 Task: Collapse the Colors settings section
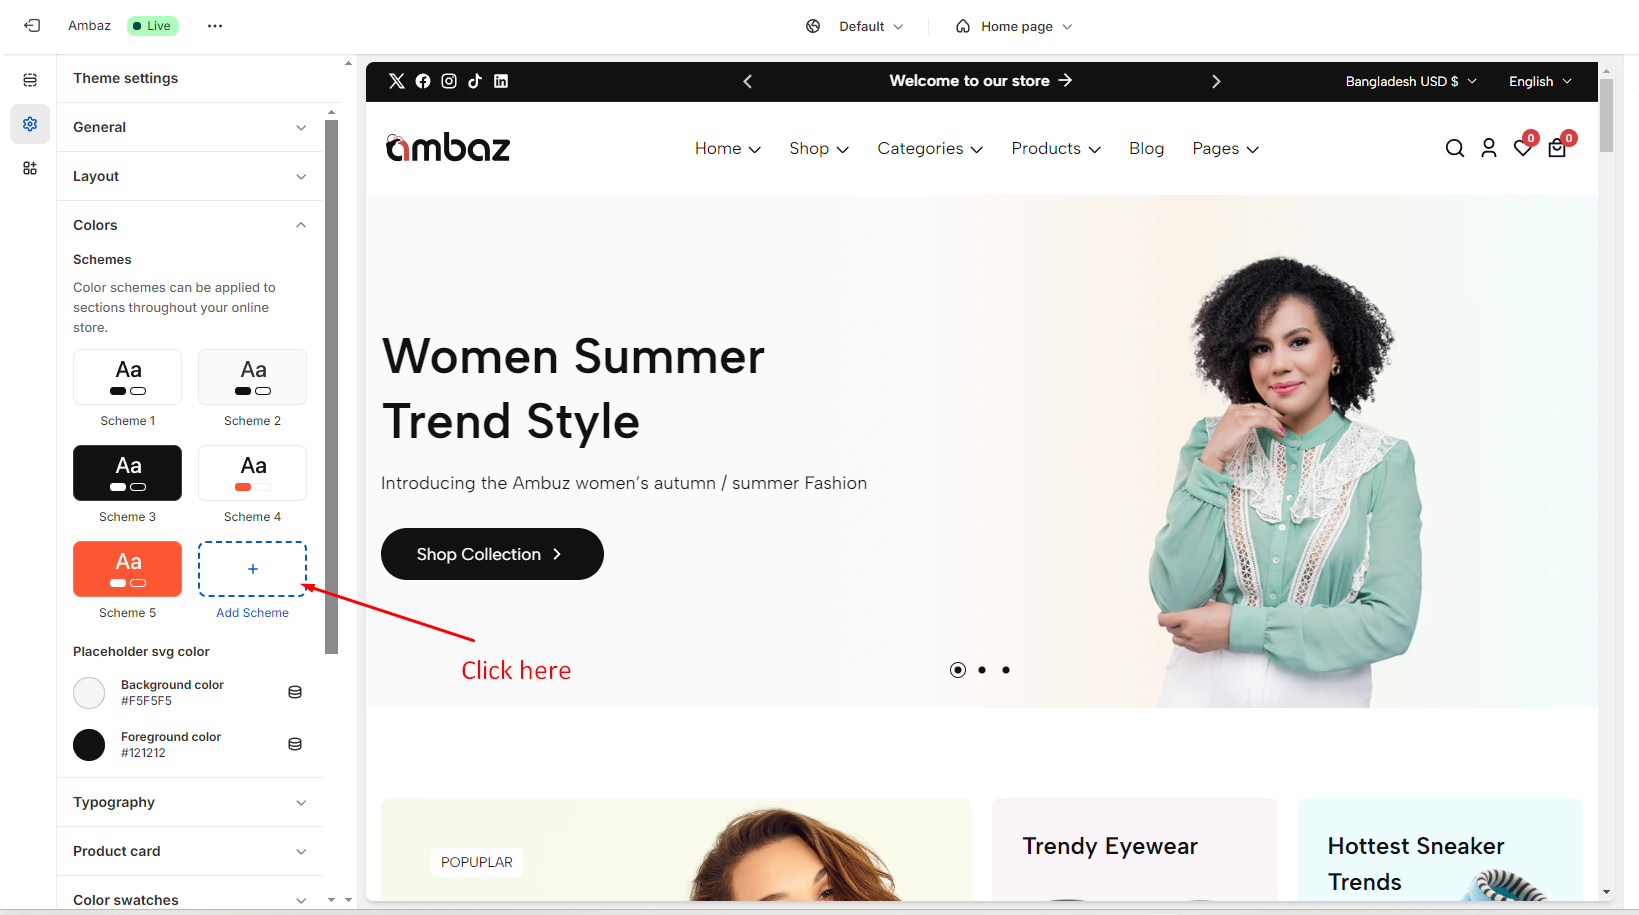(x=190, y=225)
